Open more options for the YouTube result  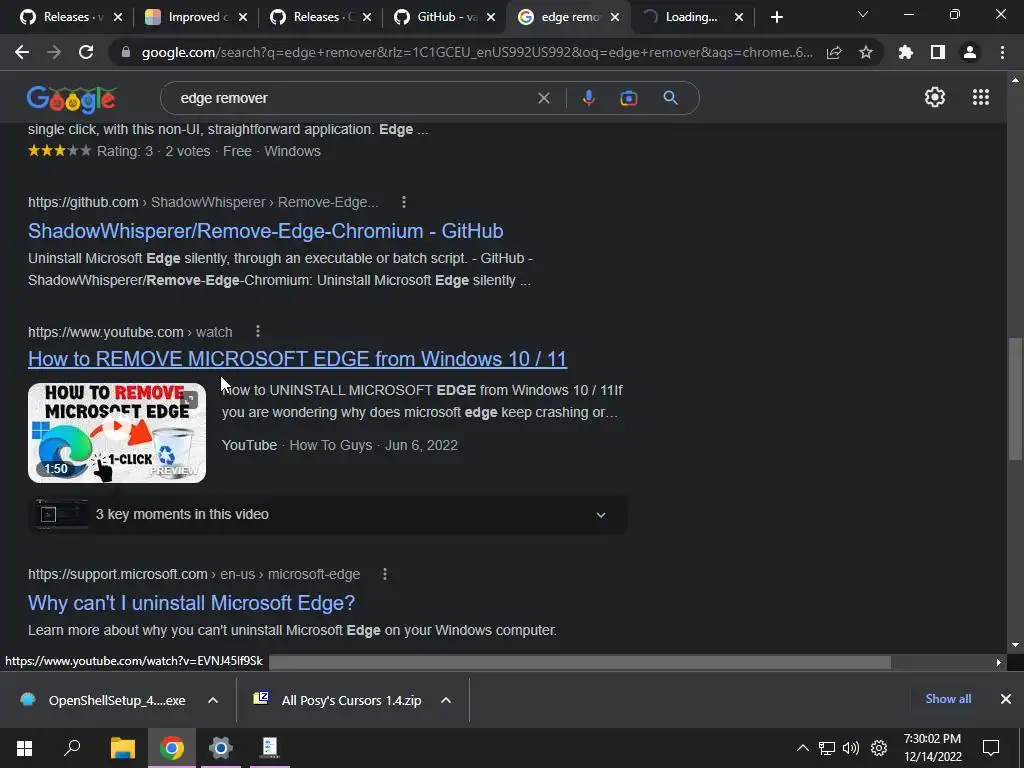(258, 332)
